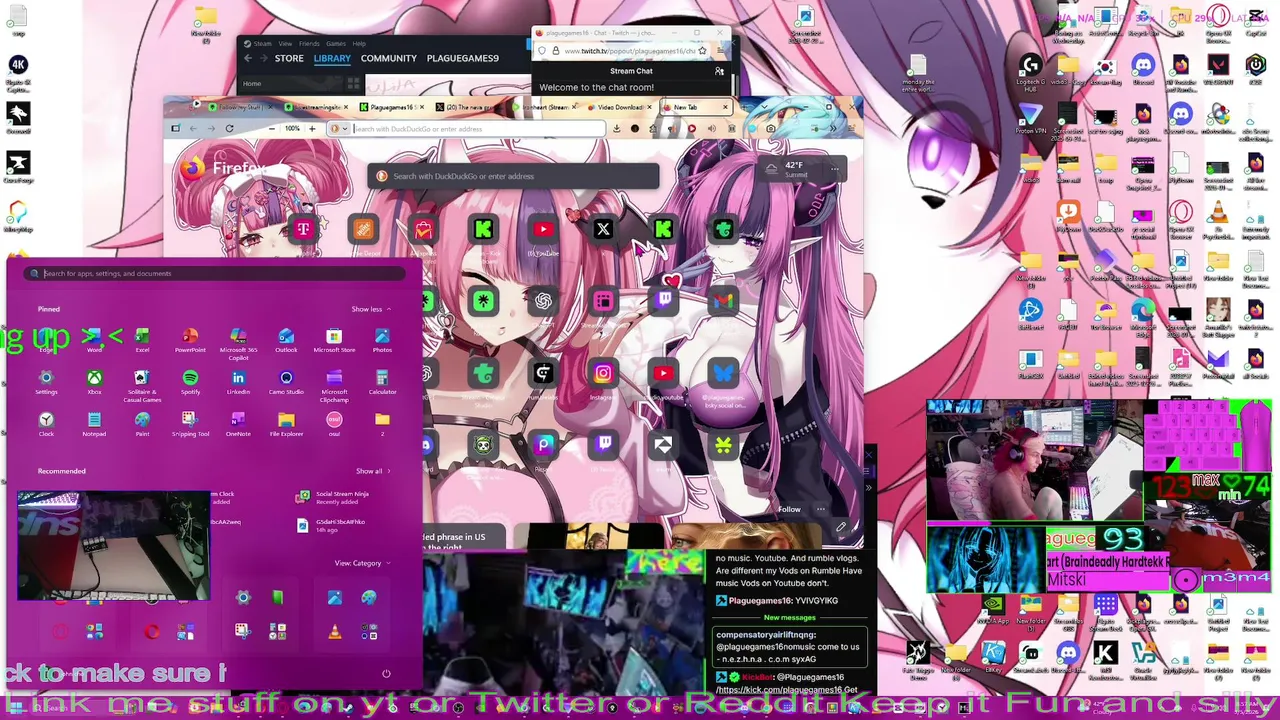Go to Steam STORE tab

click(x=289, y=58)
